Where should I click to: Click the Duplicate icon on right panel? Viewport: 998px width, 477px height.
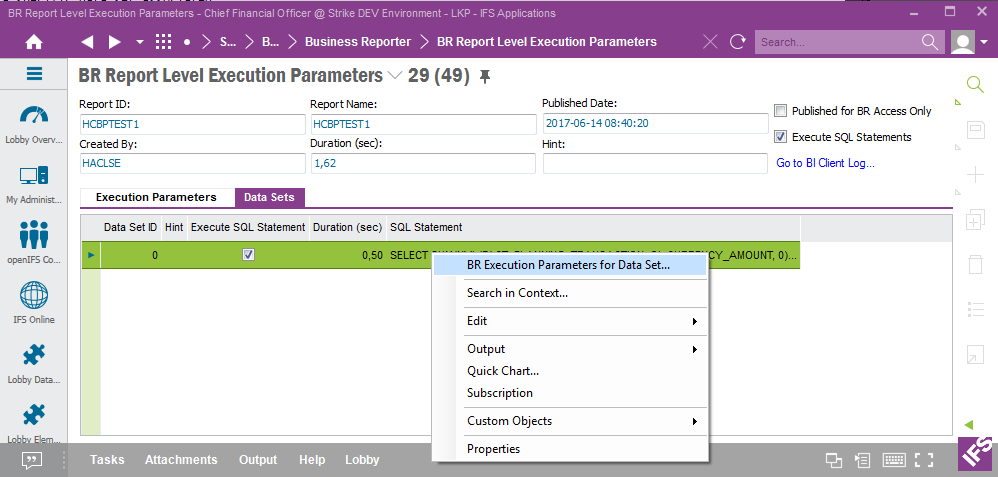click(976, 220)
